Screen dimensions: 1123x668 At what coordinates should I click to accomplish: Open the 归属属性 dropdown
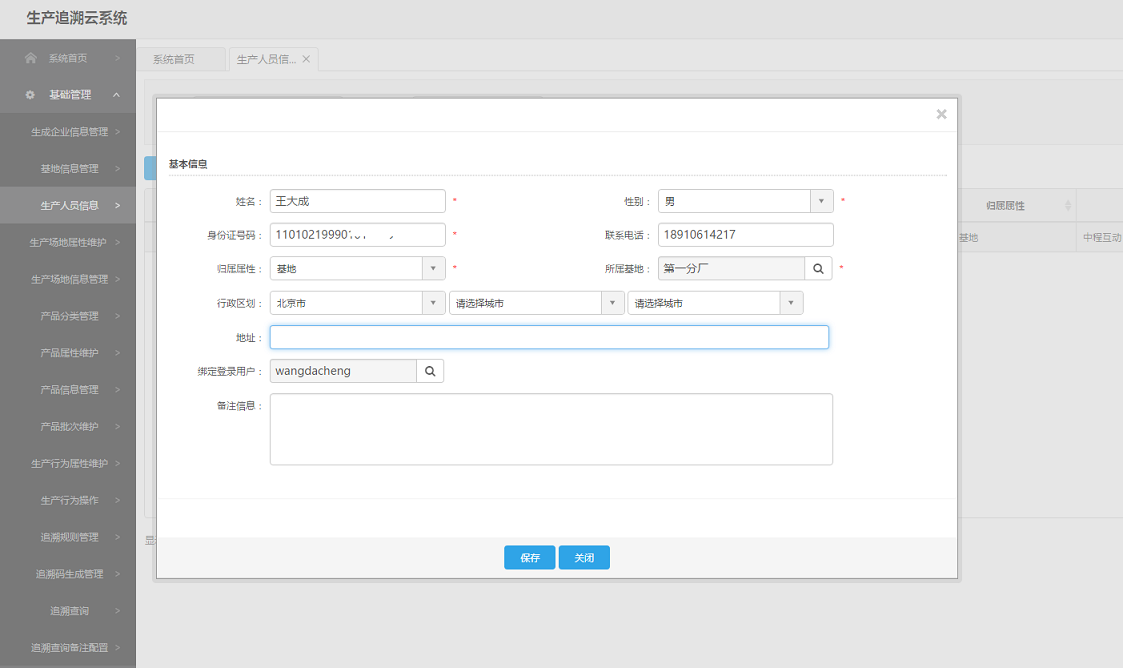[x=433, y=268]
